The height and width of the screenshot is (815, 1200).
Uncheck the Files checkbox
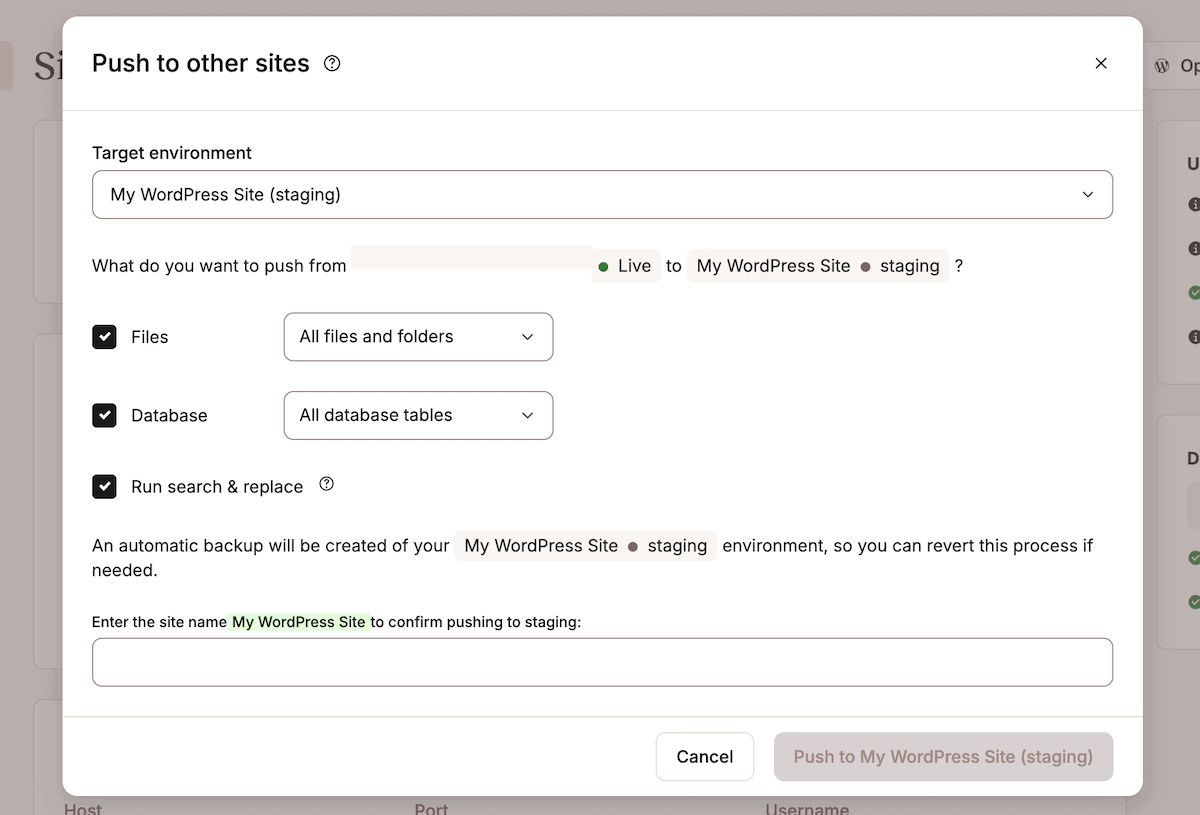[104, 337]
